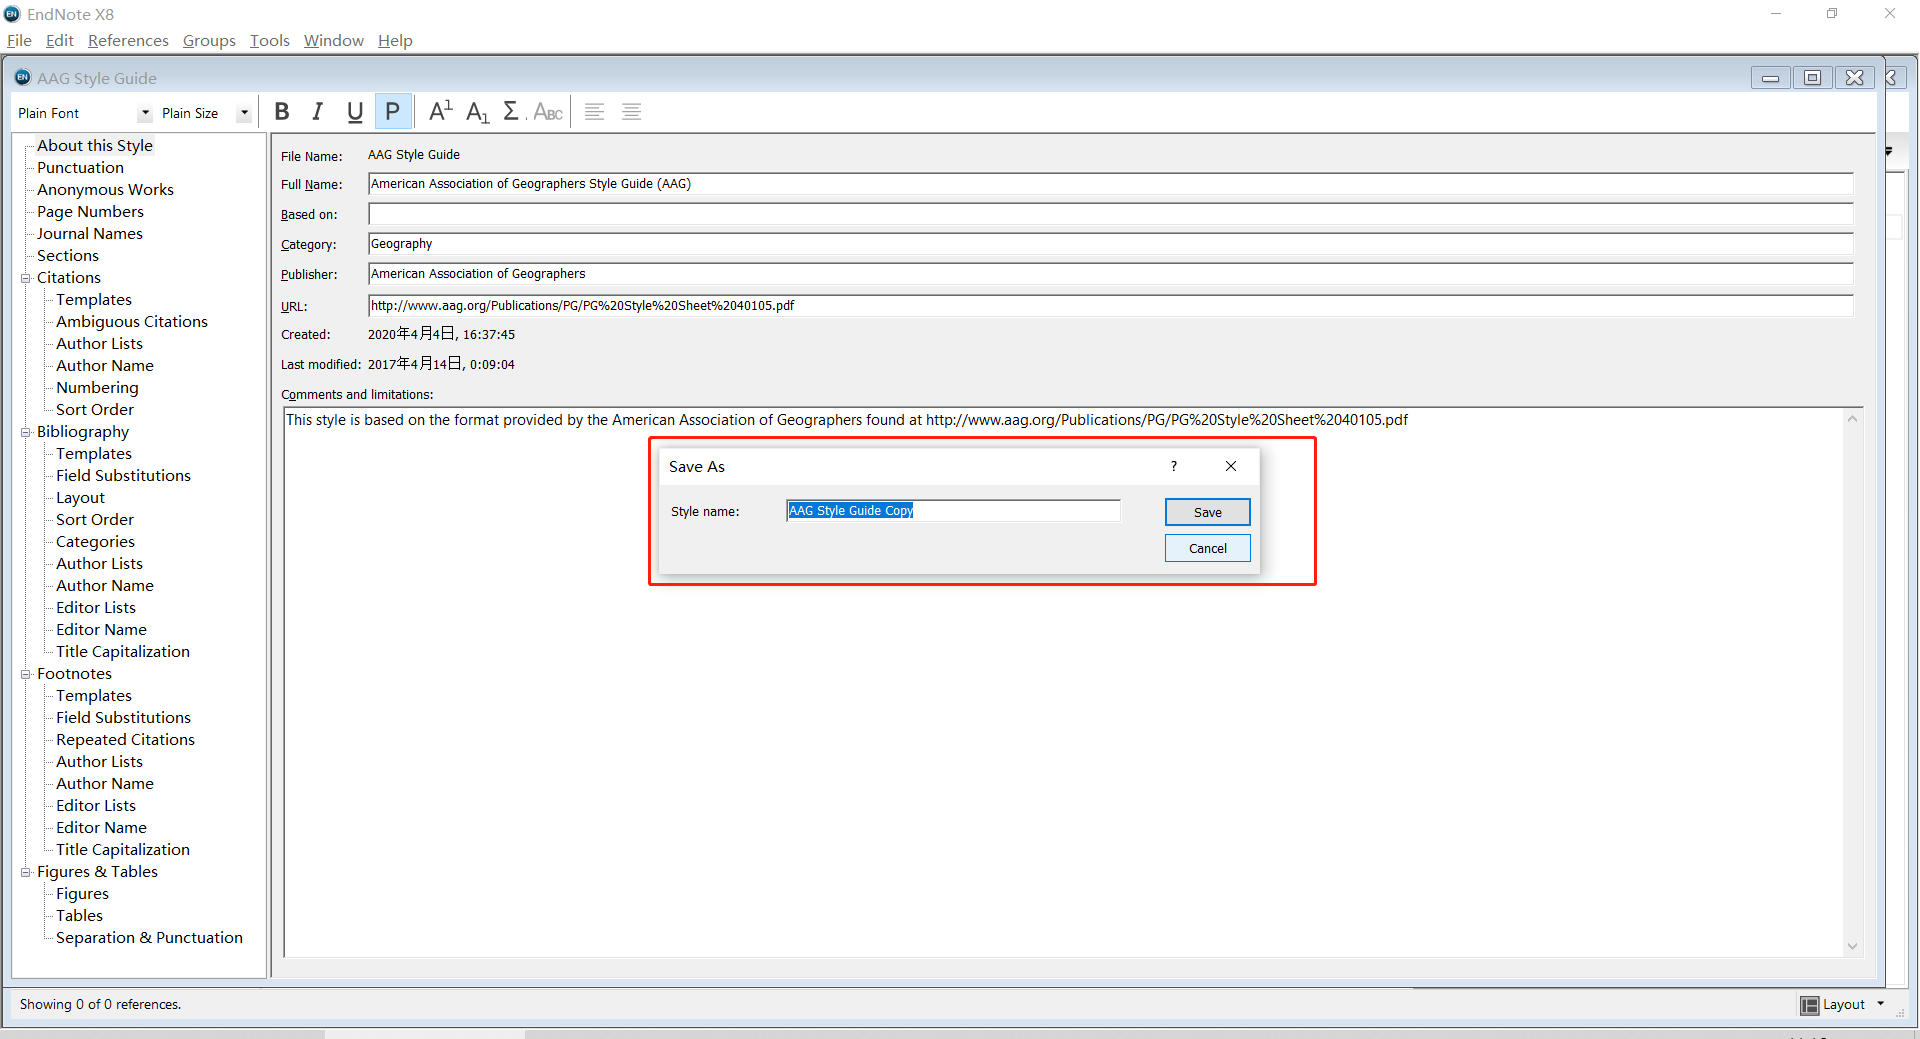Screen dimensions: 1920x1039
Task: Open the Layout dropdown arrow
Action: (x=1880, y=1004)
